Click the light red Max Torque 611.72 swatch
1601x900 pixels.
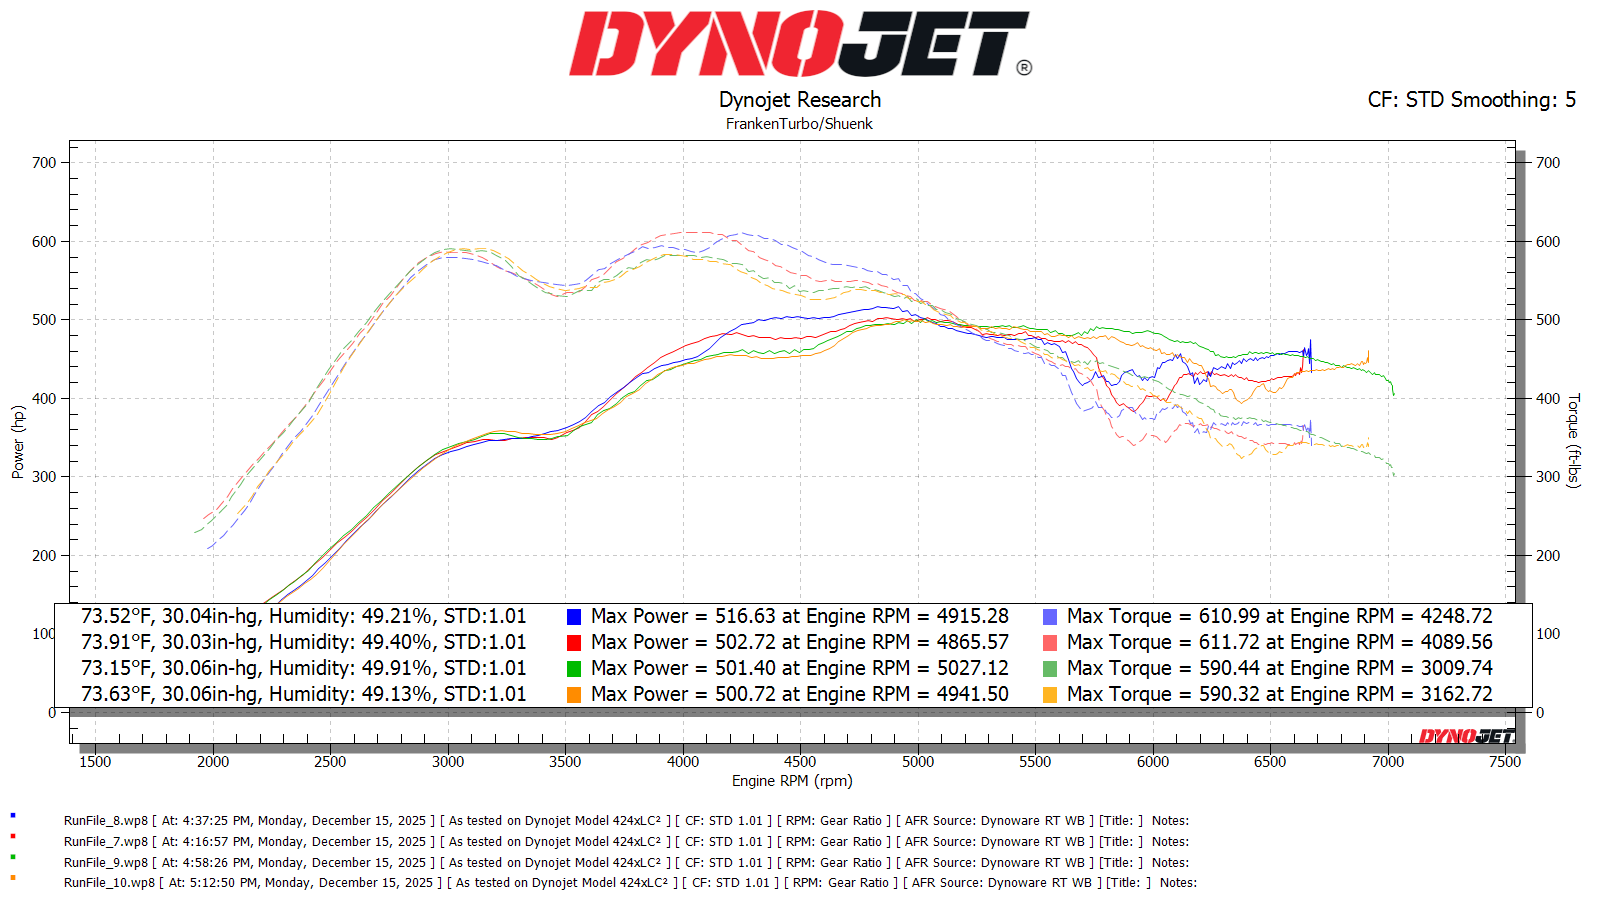pos(1050,643)
